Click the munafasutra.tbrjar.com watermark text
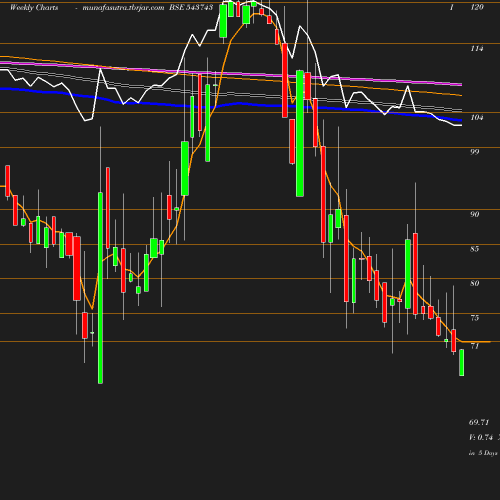The image size is (500, 500). tap(123, 7)
